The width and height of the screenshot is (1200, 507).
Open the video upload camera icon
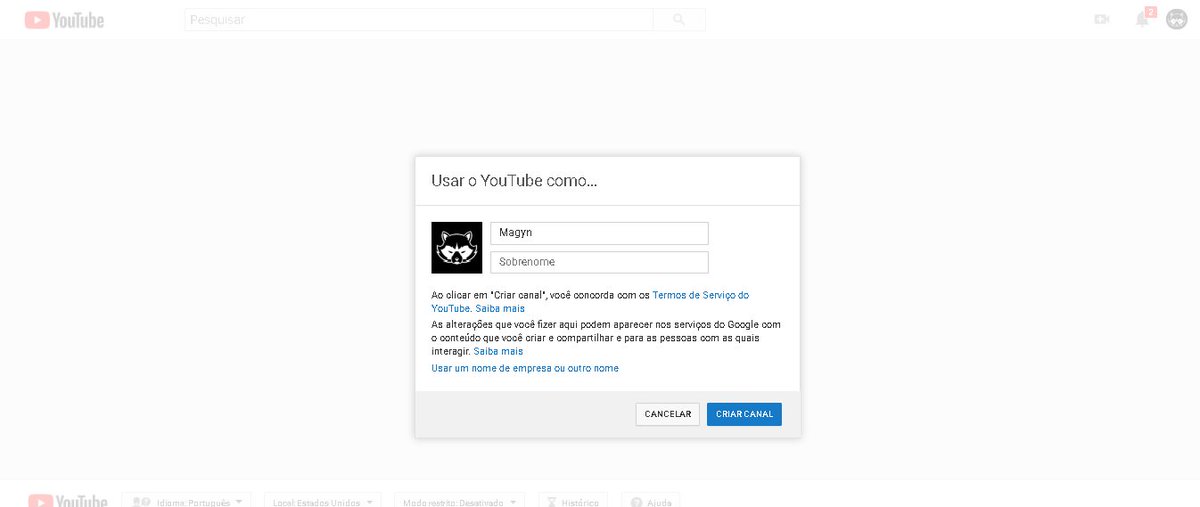click(1102, 19)
